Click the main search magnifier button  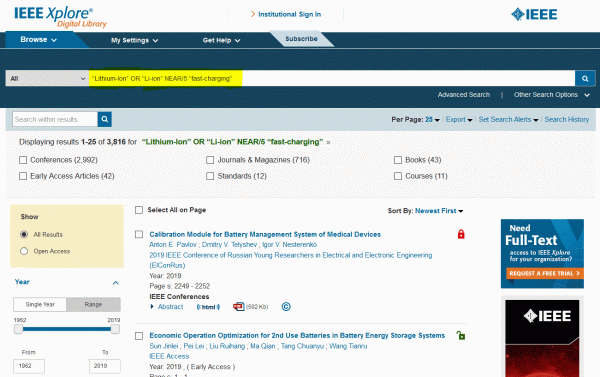click(x=585, y=78)
